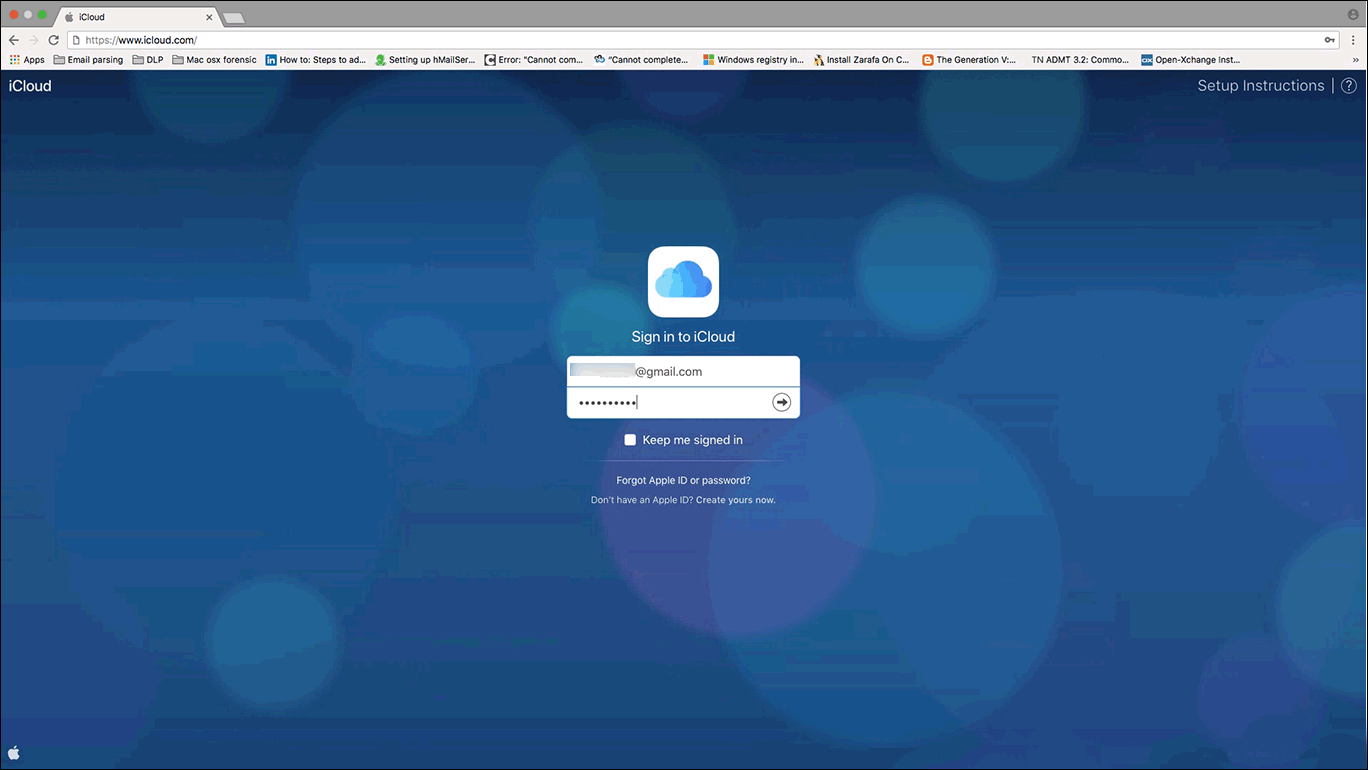Click the browser forward arrow
Screen dimensions: 1368x770
(34, 40)
